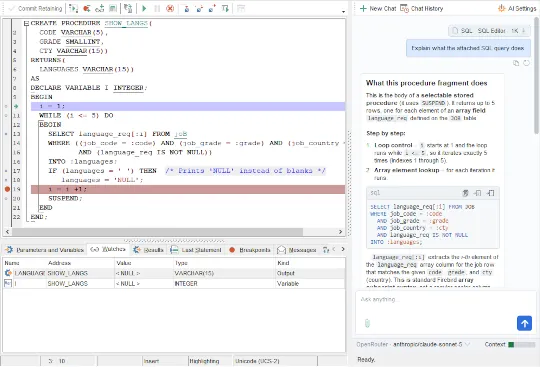Switch to the Messages tab
This screenshot has width=540, height=367.
point(297,250)
